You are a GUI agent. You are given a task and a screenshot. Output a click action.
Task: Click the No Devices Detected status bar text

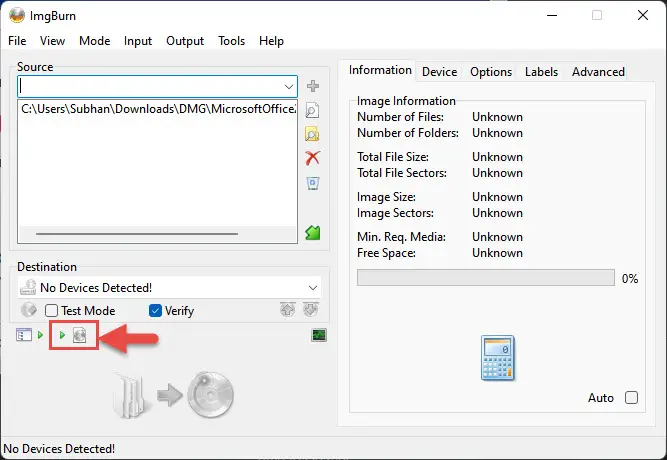pos(59,449)
